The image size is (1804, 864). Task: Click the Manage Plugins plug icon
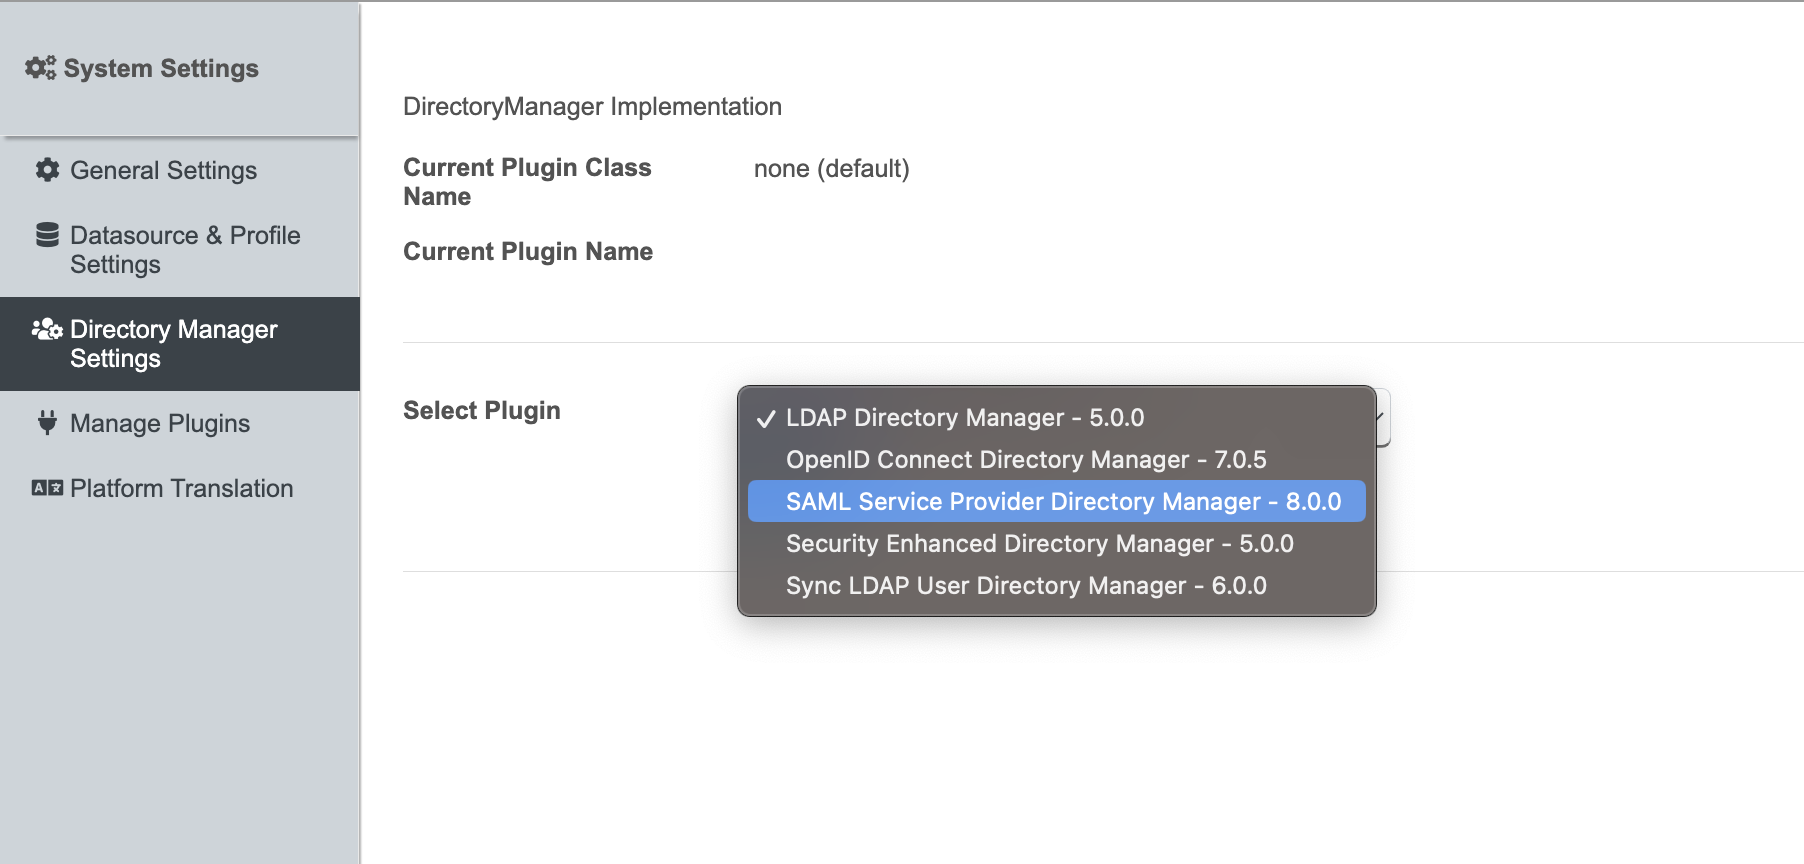coord(47,423)
